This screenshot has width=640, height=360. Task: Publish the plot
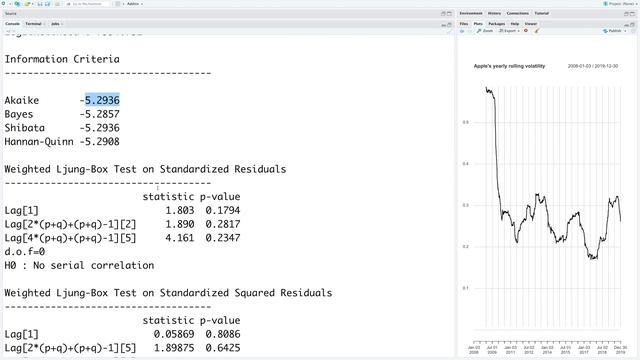coord(612,31)
